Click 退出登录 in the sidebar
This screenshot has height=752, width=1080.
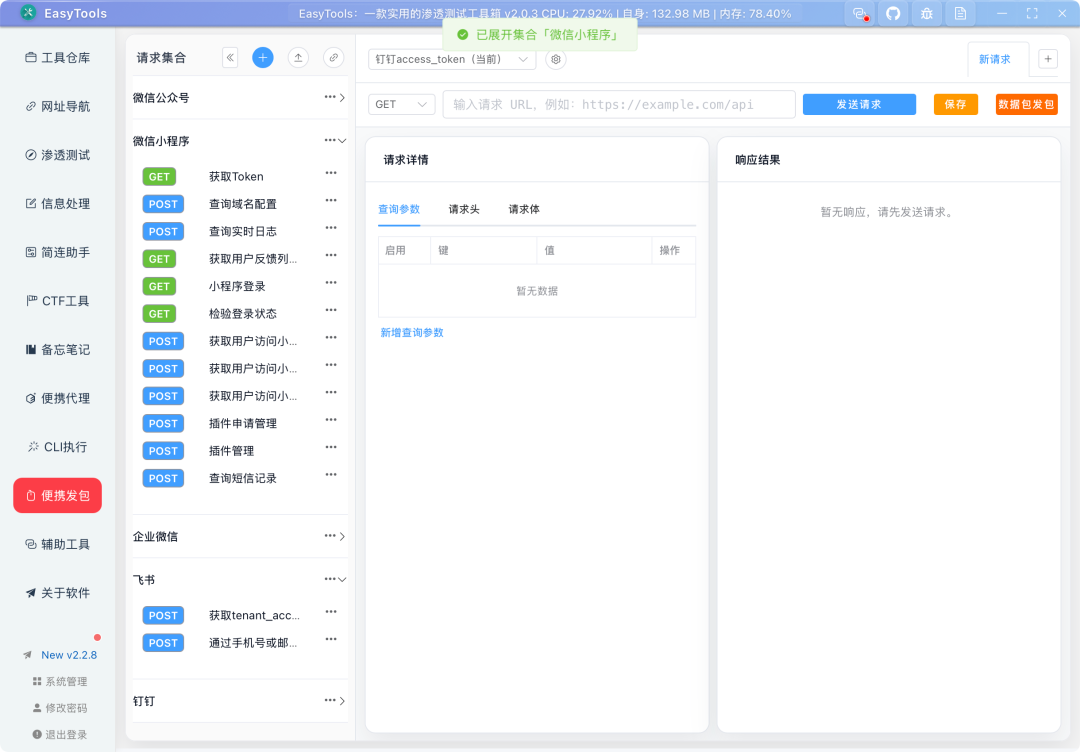pos(60,735)
